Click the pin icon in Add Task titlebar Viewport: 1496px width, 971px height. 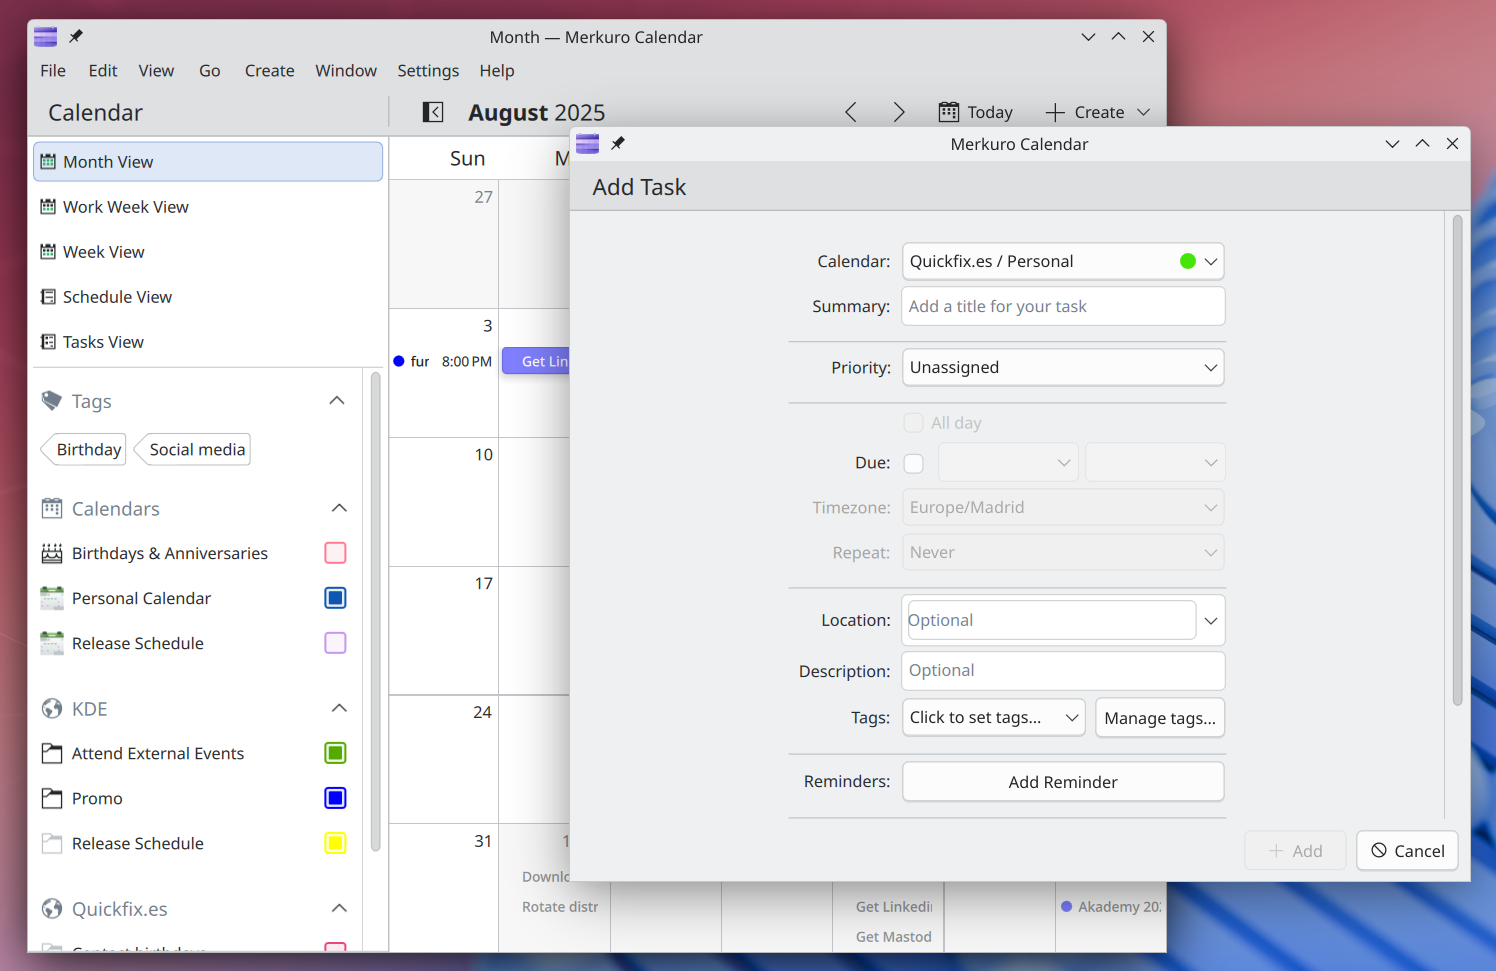tap(618, 144)
